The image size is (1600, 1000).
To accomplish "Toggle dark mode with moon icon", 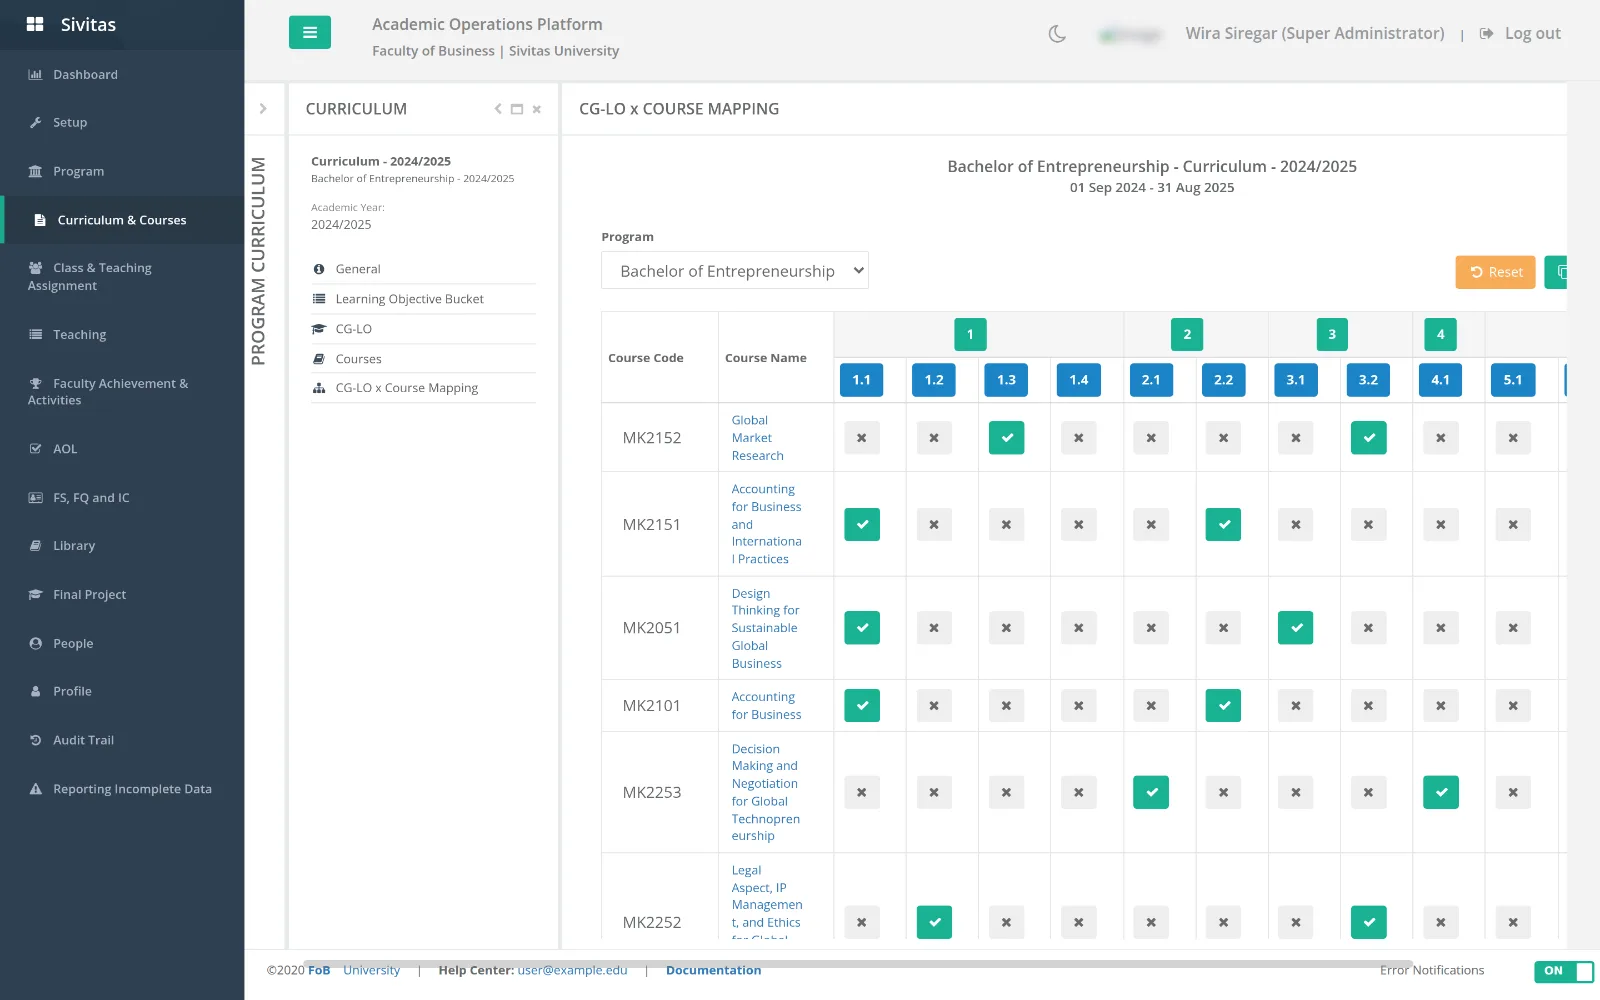I will tap(1057, 34).
